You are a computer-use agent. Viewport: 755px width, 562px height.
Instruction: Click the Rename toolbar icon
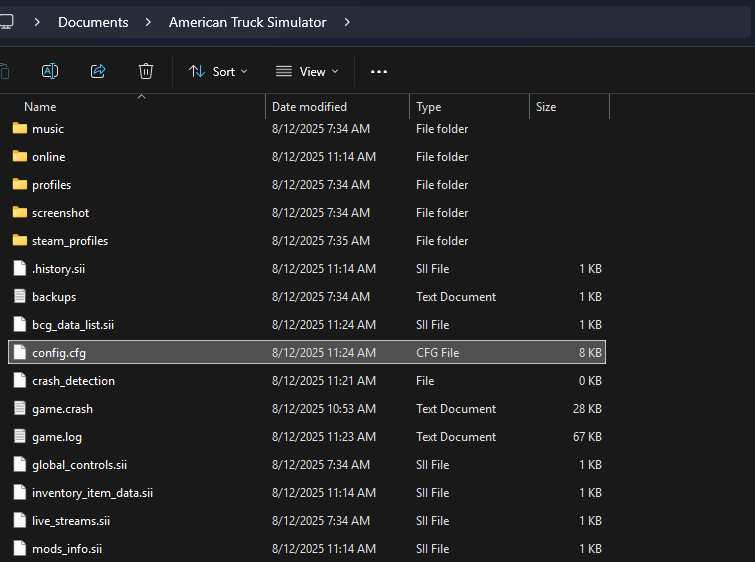tap(50, 72)
